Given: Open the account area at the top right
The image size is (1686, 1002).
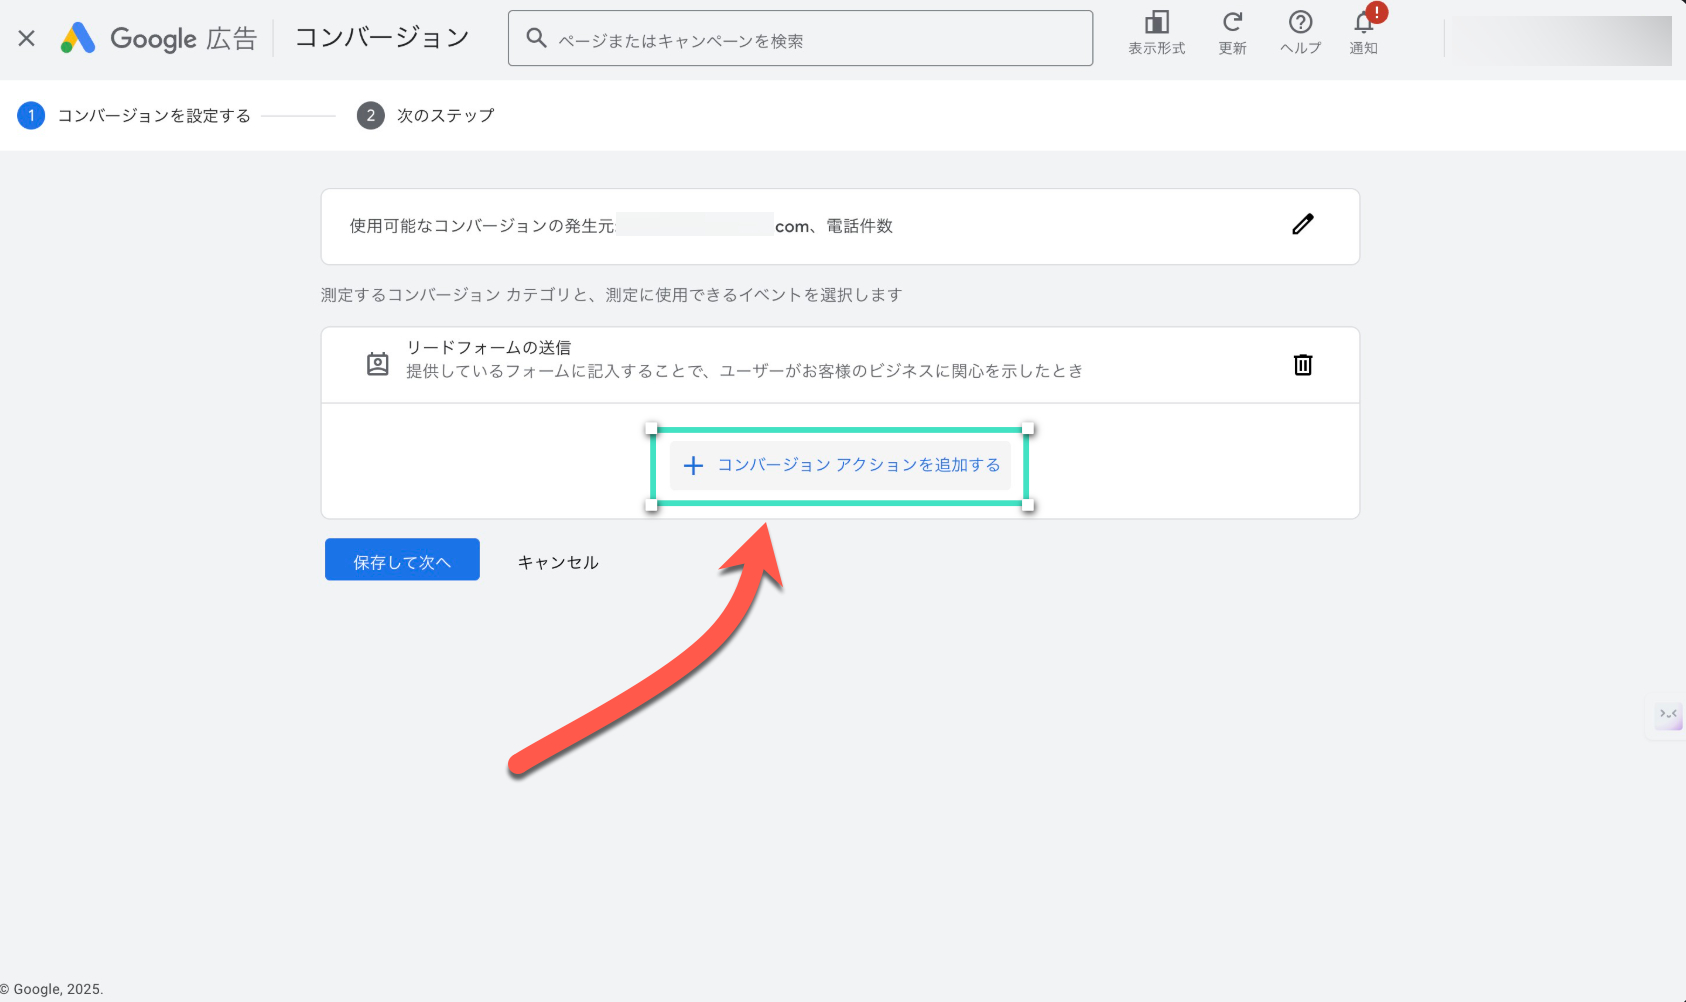Looking at the screenshot, I should (x=1558, y=40).
